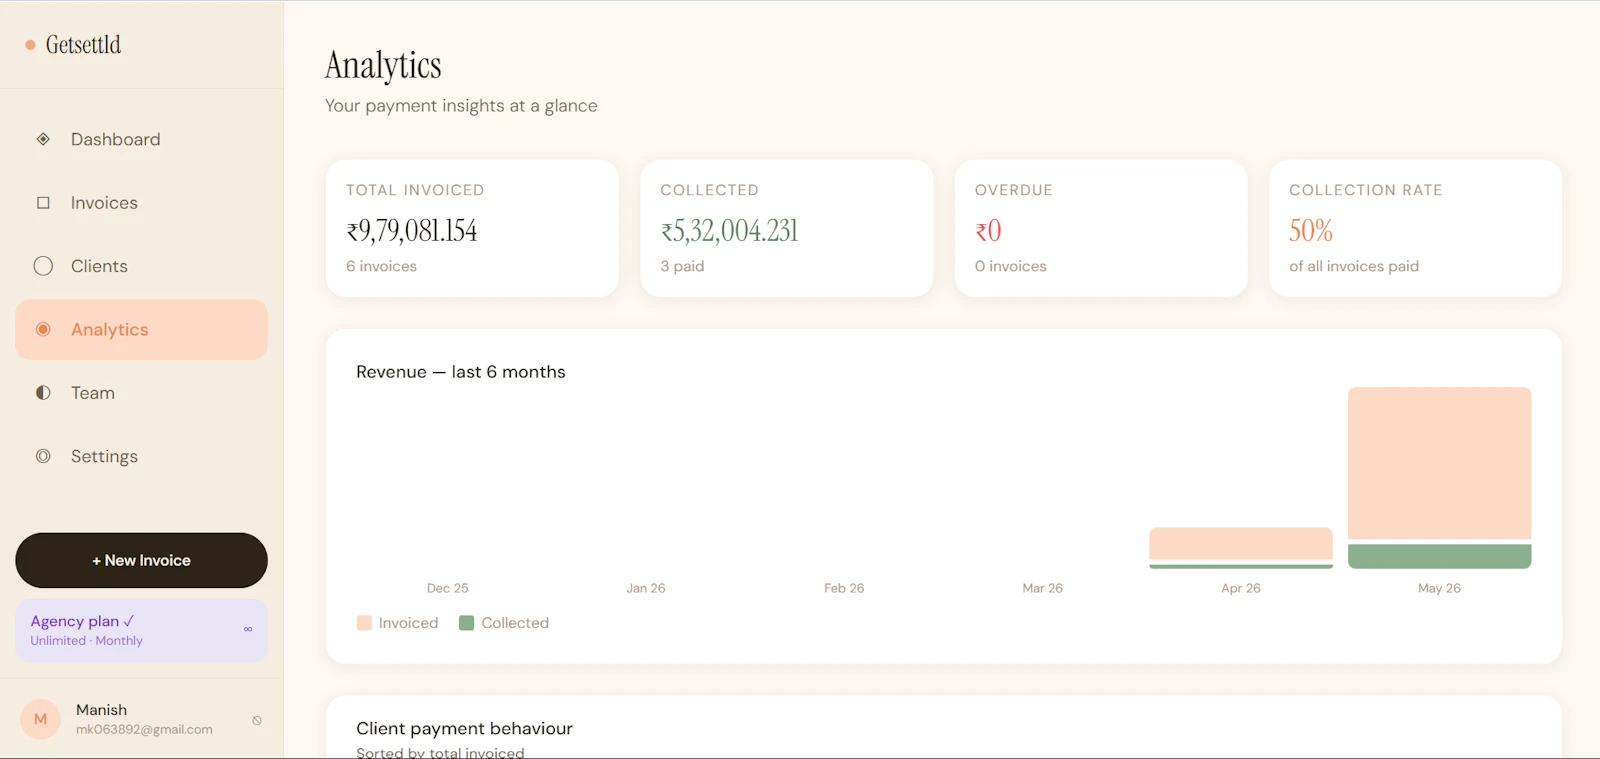Click the Analytics page heading
This screenshot has width=1600, height=759.
[x=383, y=65]
